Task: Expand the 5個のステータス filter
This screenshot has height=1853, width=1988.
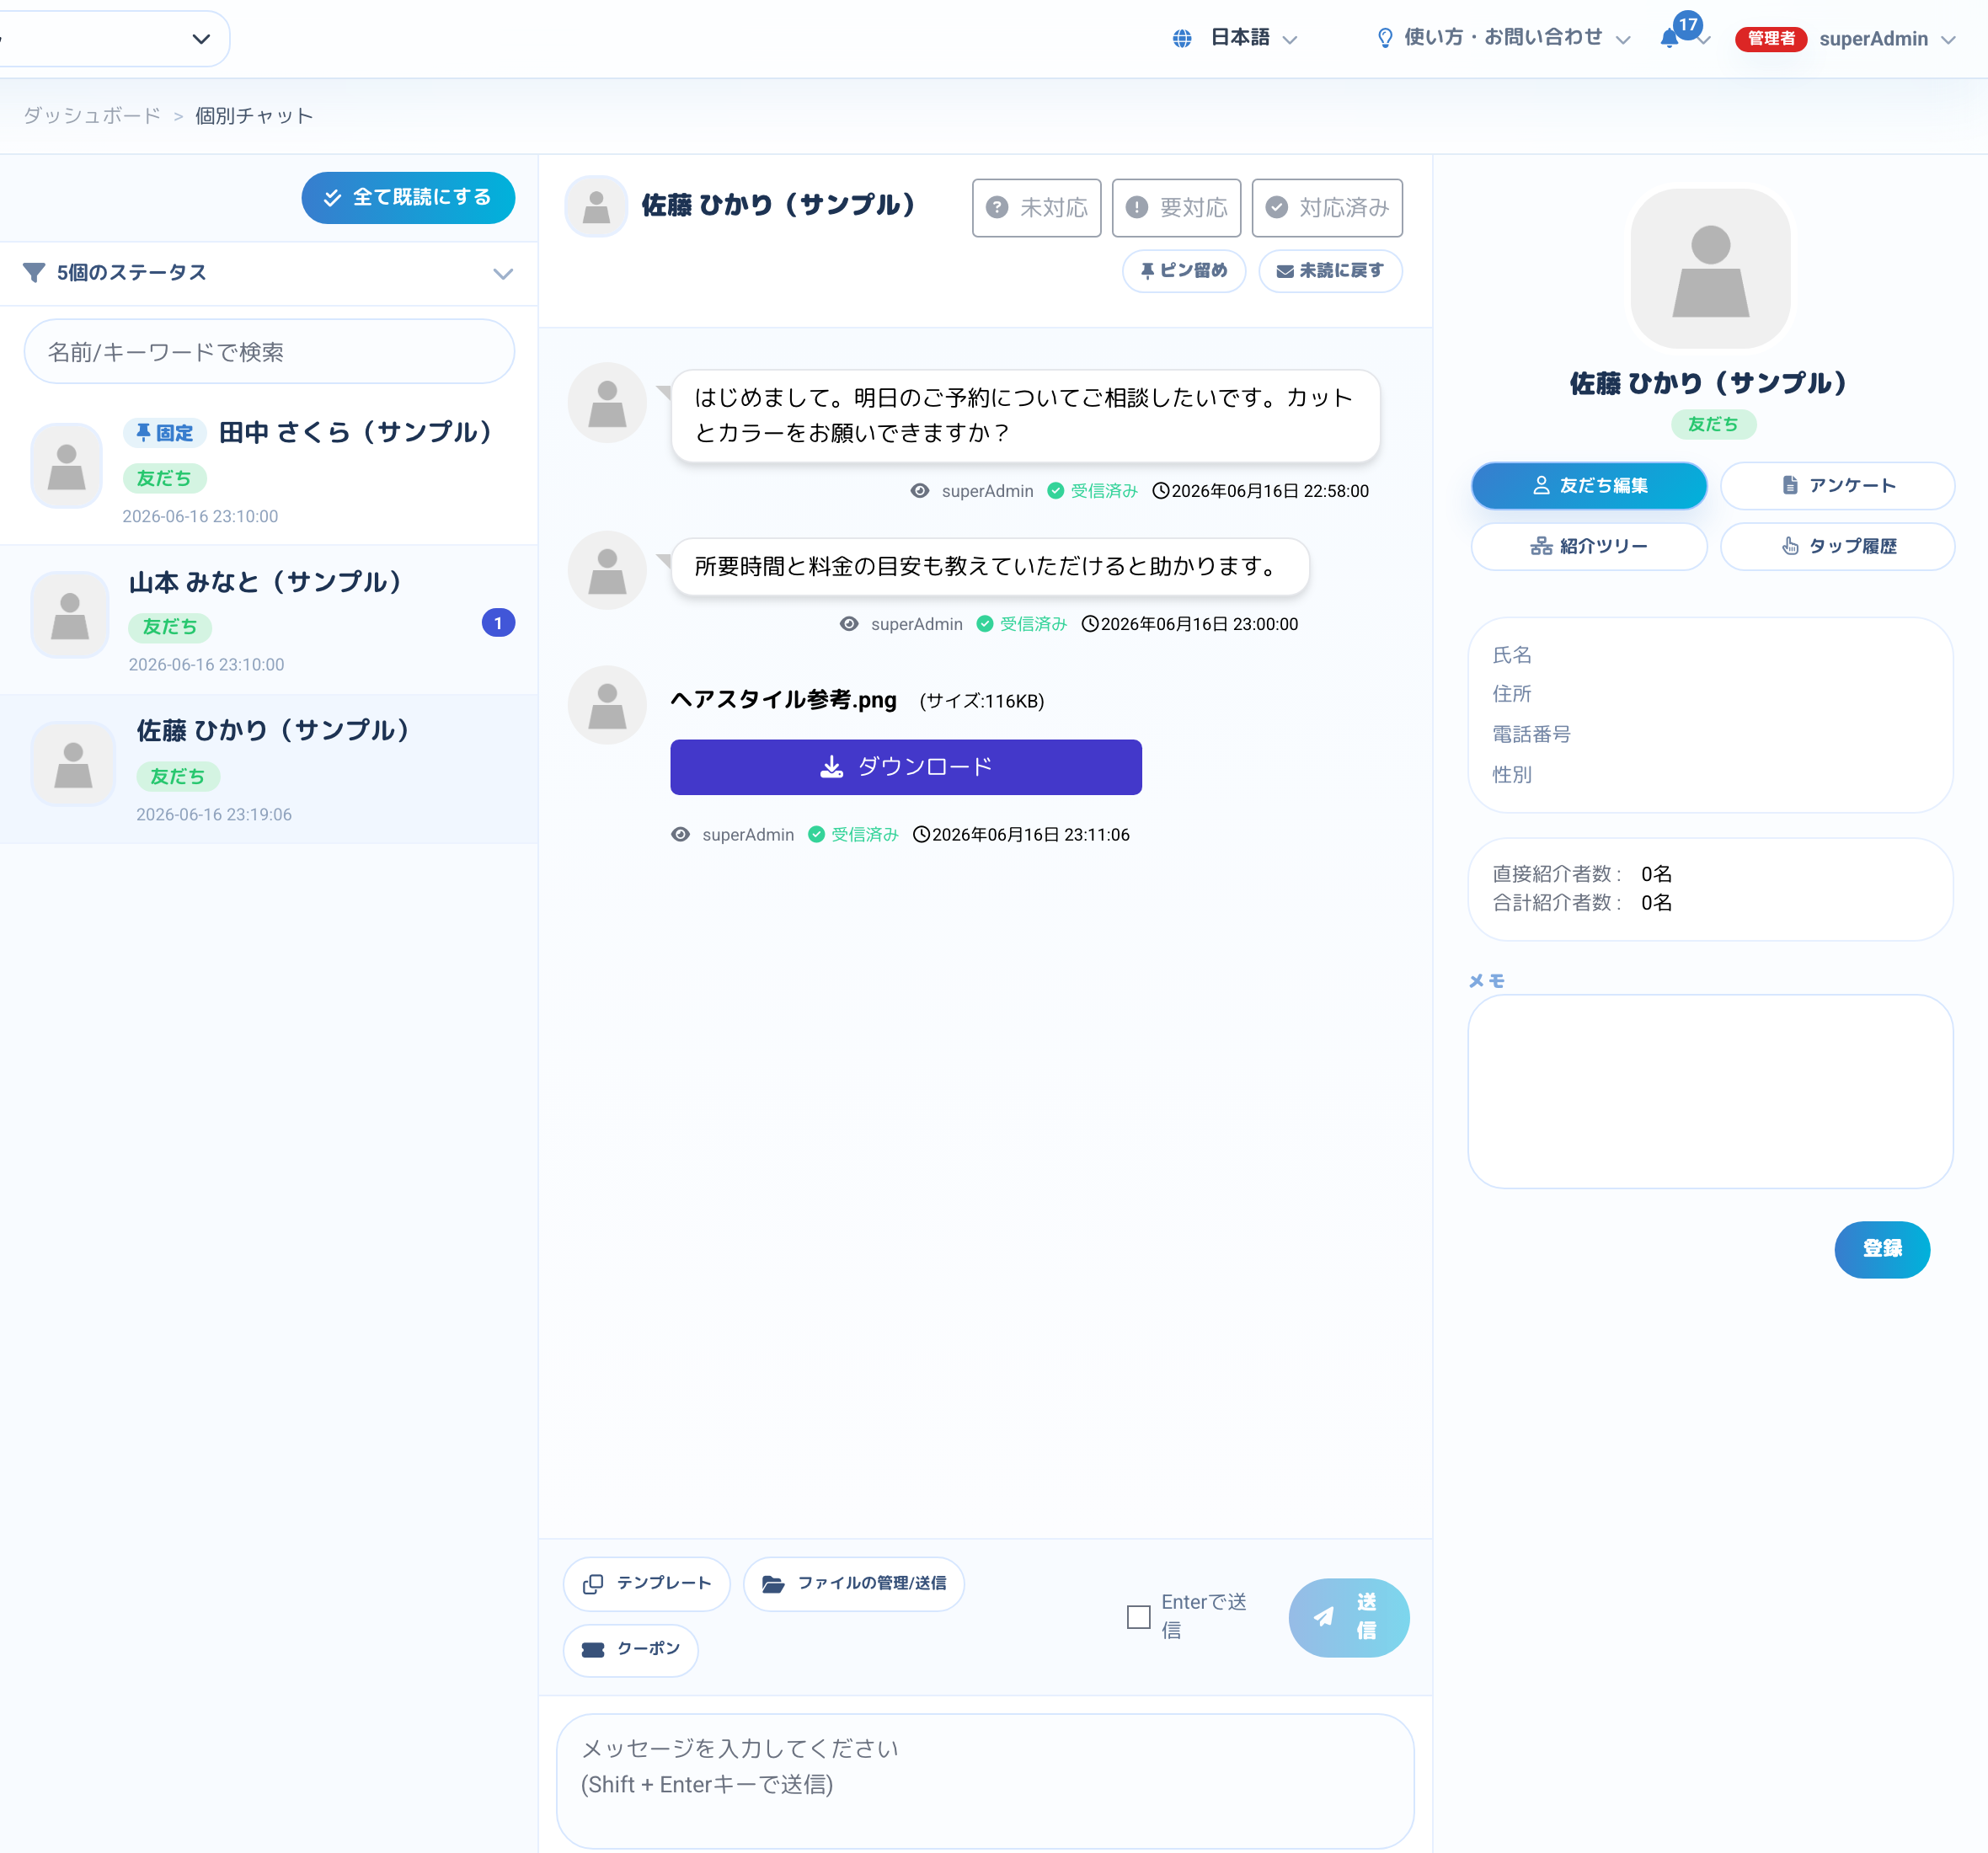Action: tap(269, 273)
